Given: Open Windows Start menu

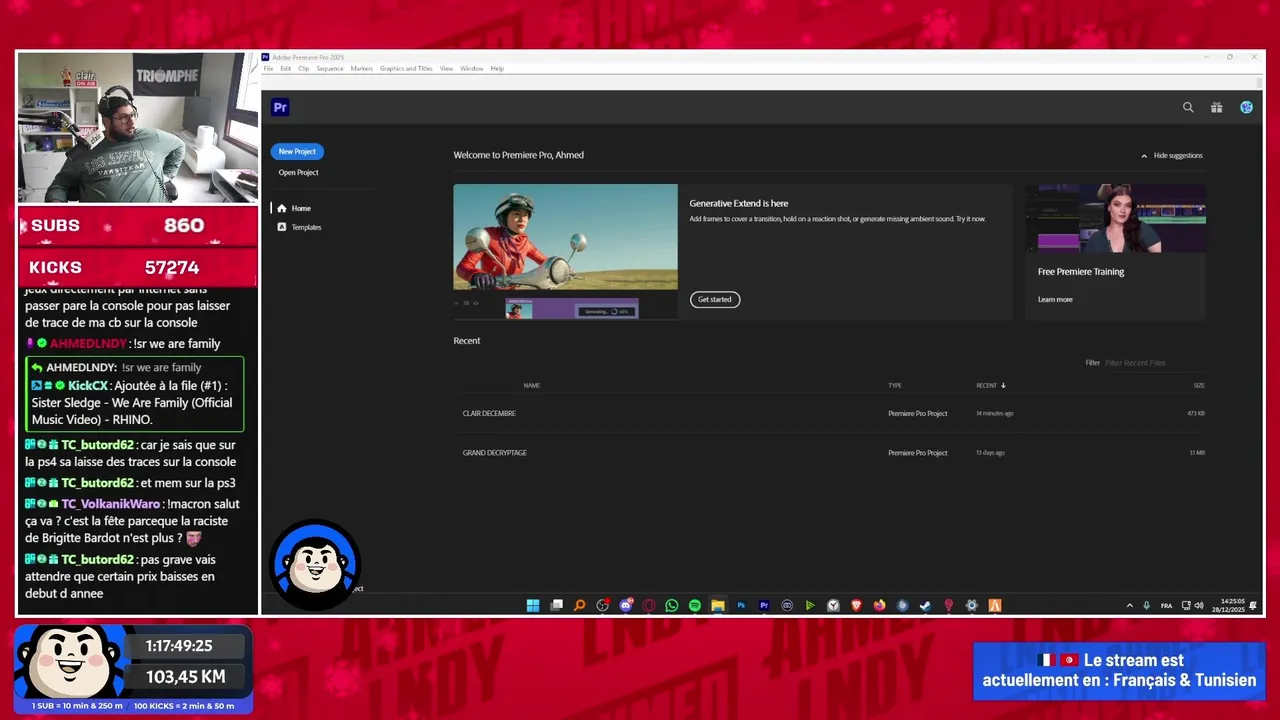Looking at the screenshot, I should click(533, 605).
